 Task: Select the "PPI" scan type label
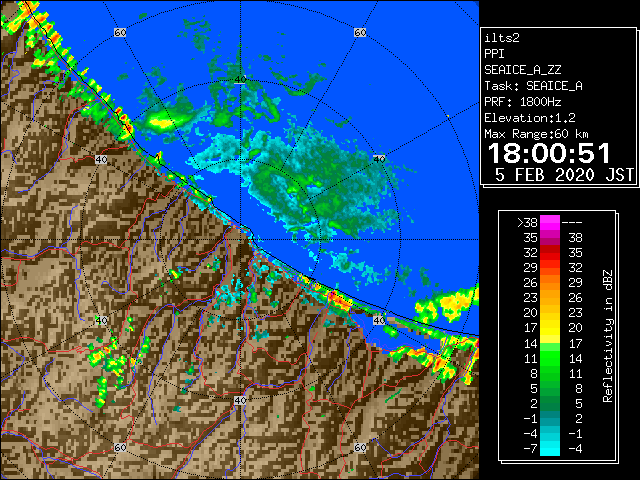494,54
